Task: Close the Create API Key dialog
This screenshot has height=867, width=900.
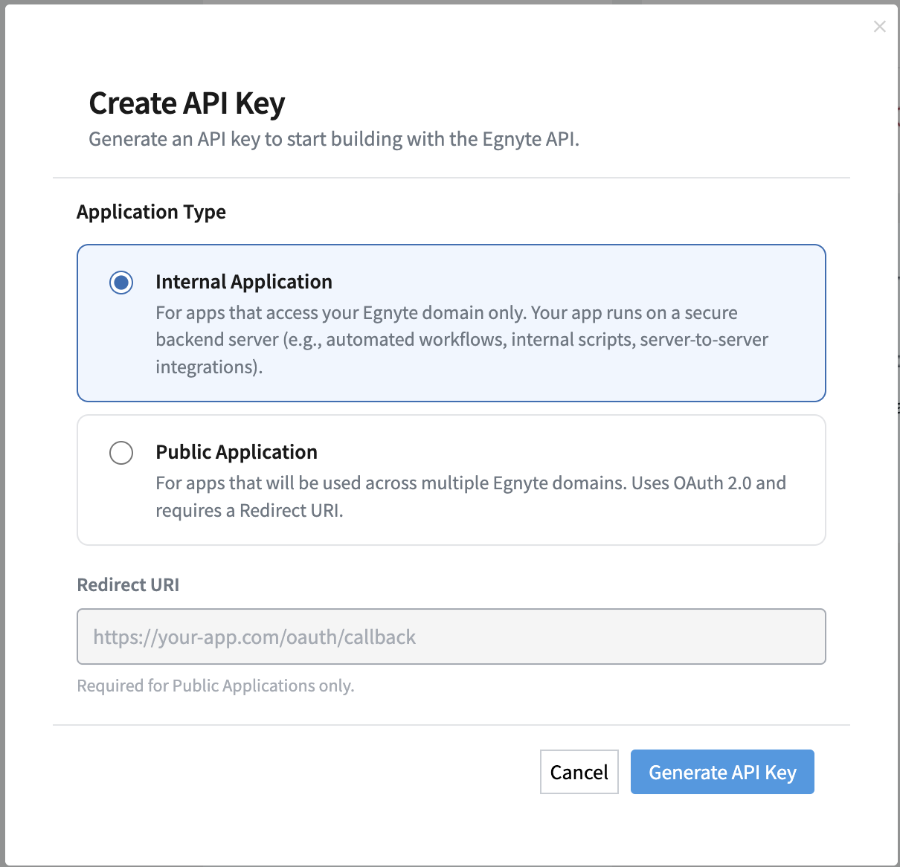Action: [879, 26]
